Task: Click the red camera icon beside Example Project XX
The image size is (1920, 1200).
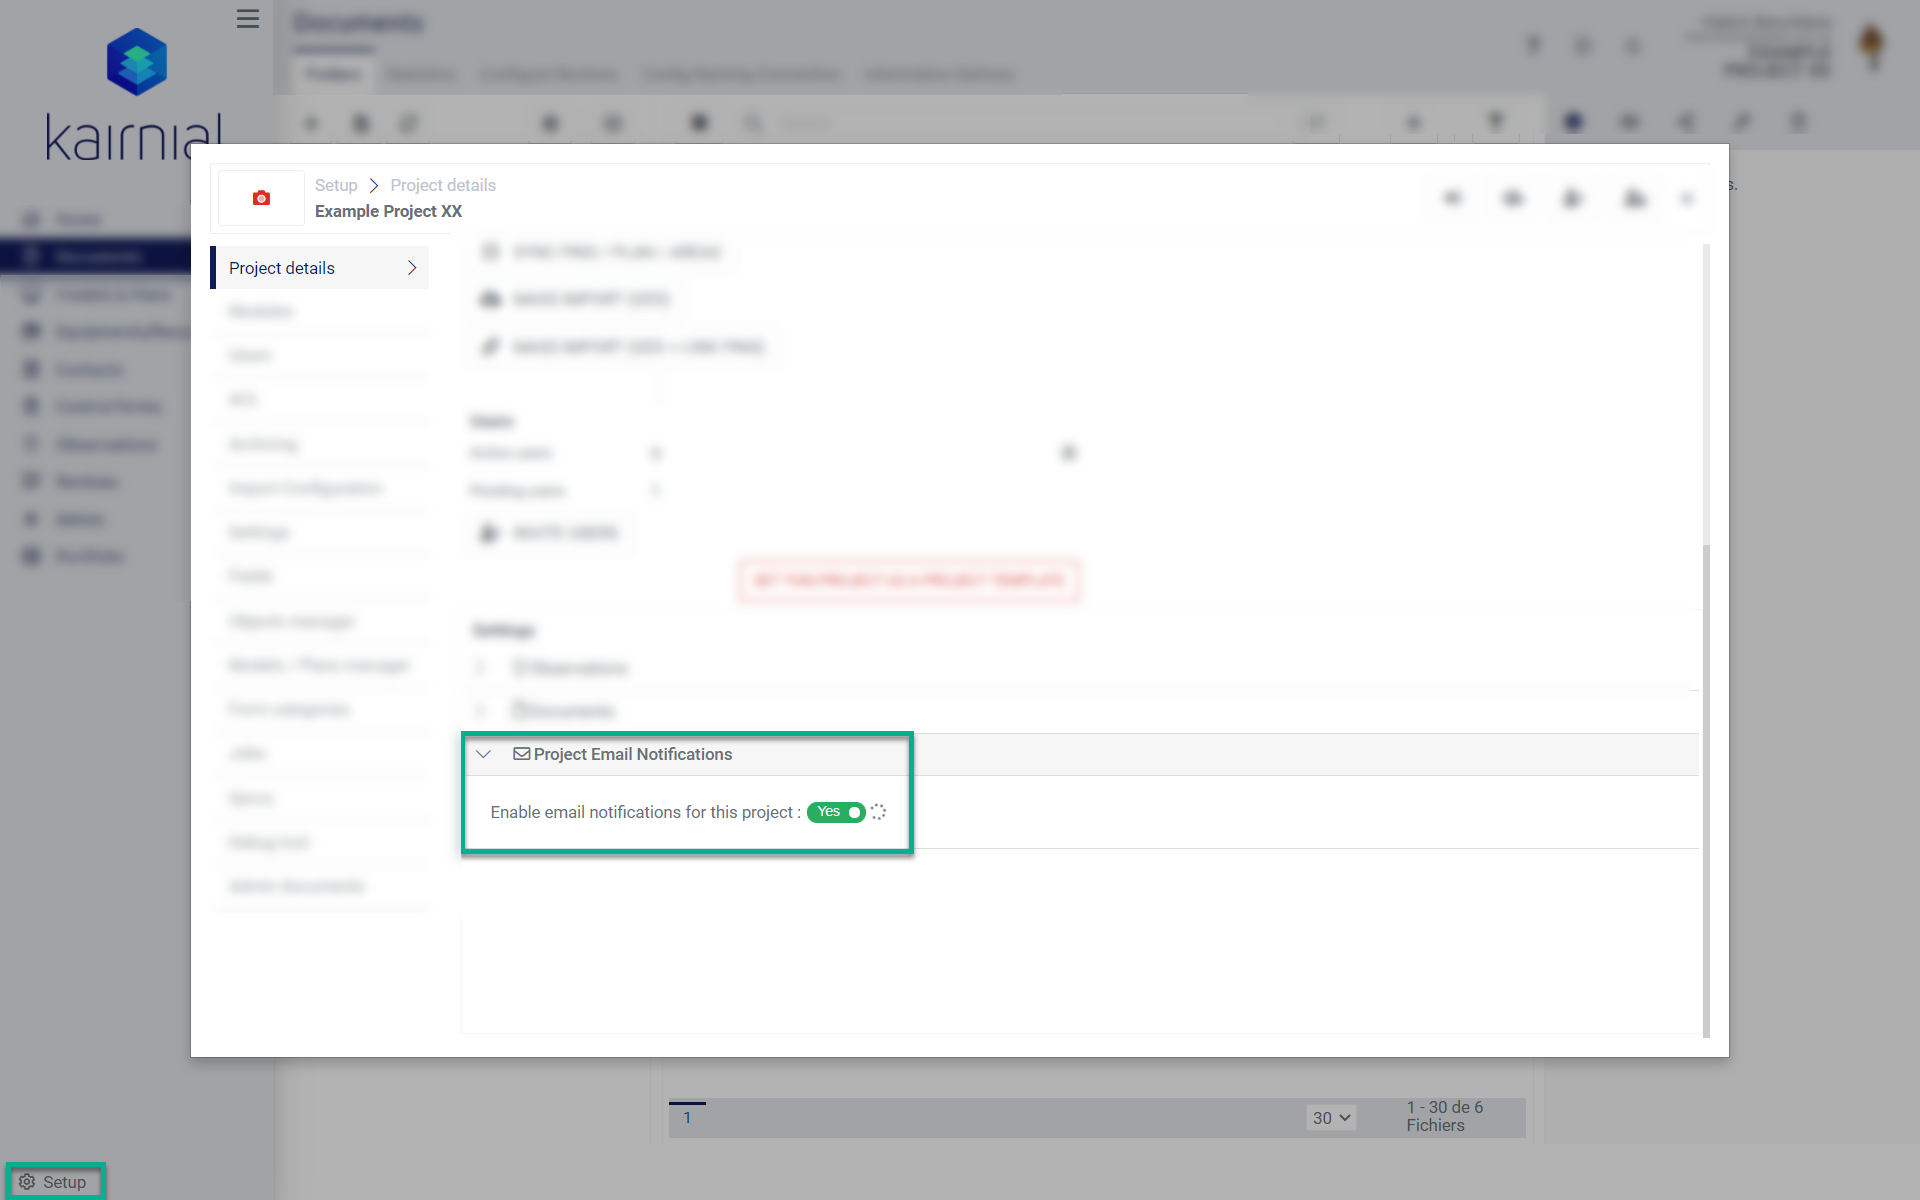Action: [x=260, y=197]
